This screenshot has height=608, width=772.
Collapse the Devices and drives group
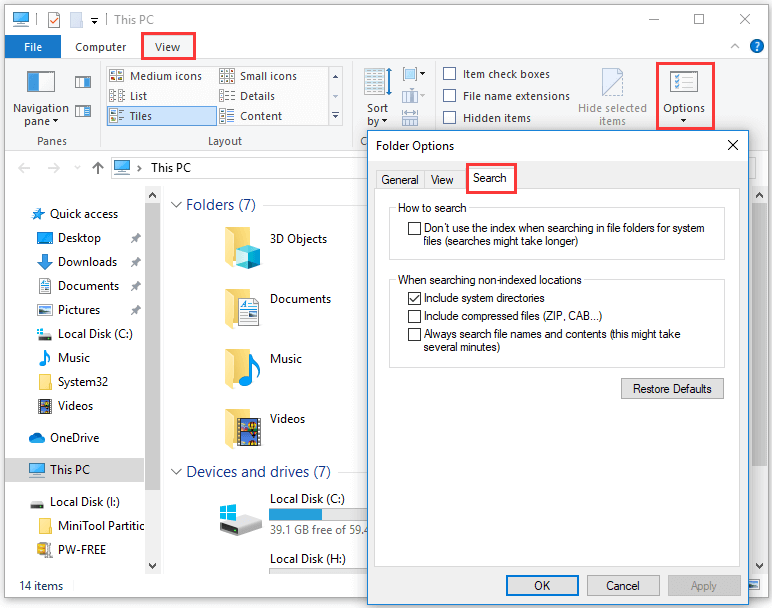coord(176,472)
